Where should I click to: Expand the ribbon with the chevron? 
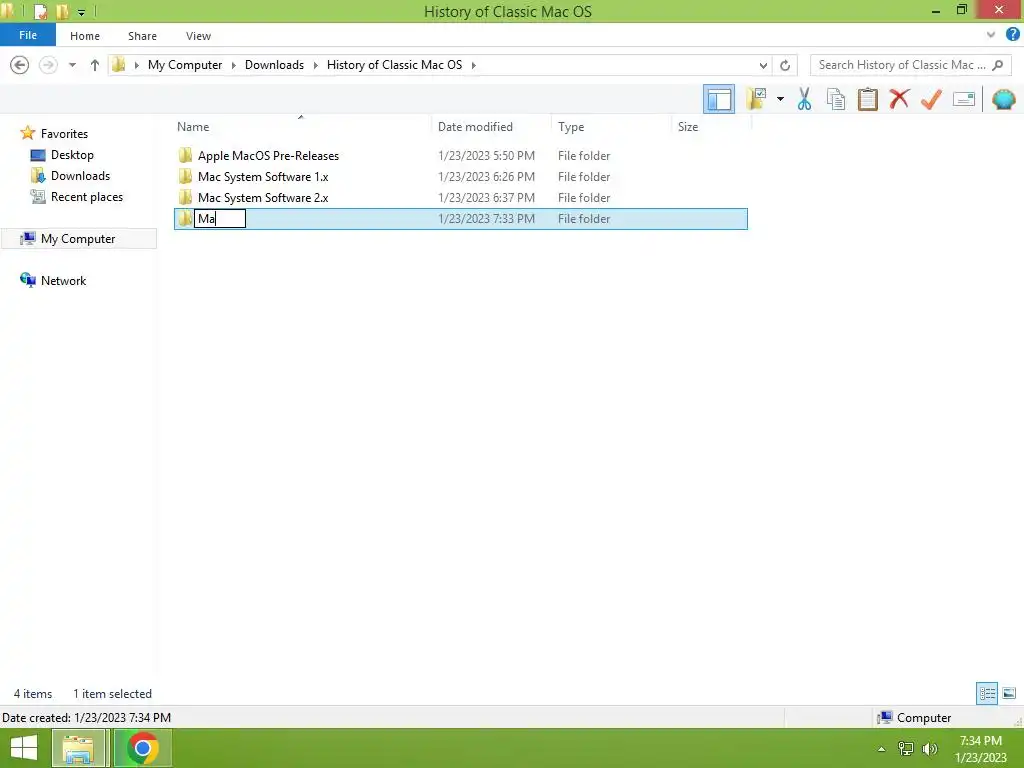991,35
